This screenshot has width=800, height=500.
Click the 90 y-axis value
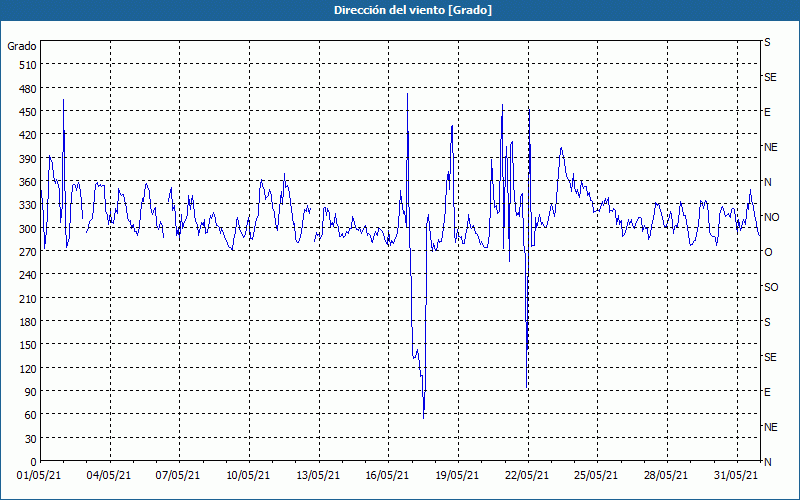[x=31, y=392]
